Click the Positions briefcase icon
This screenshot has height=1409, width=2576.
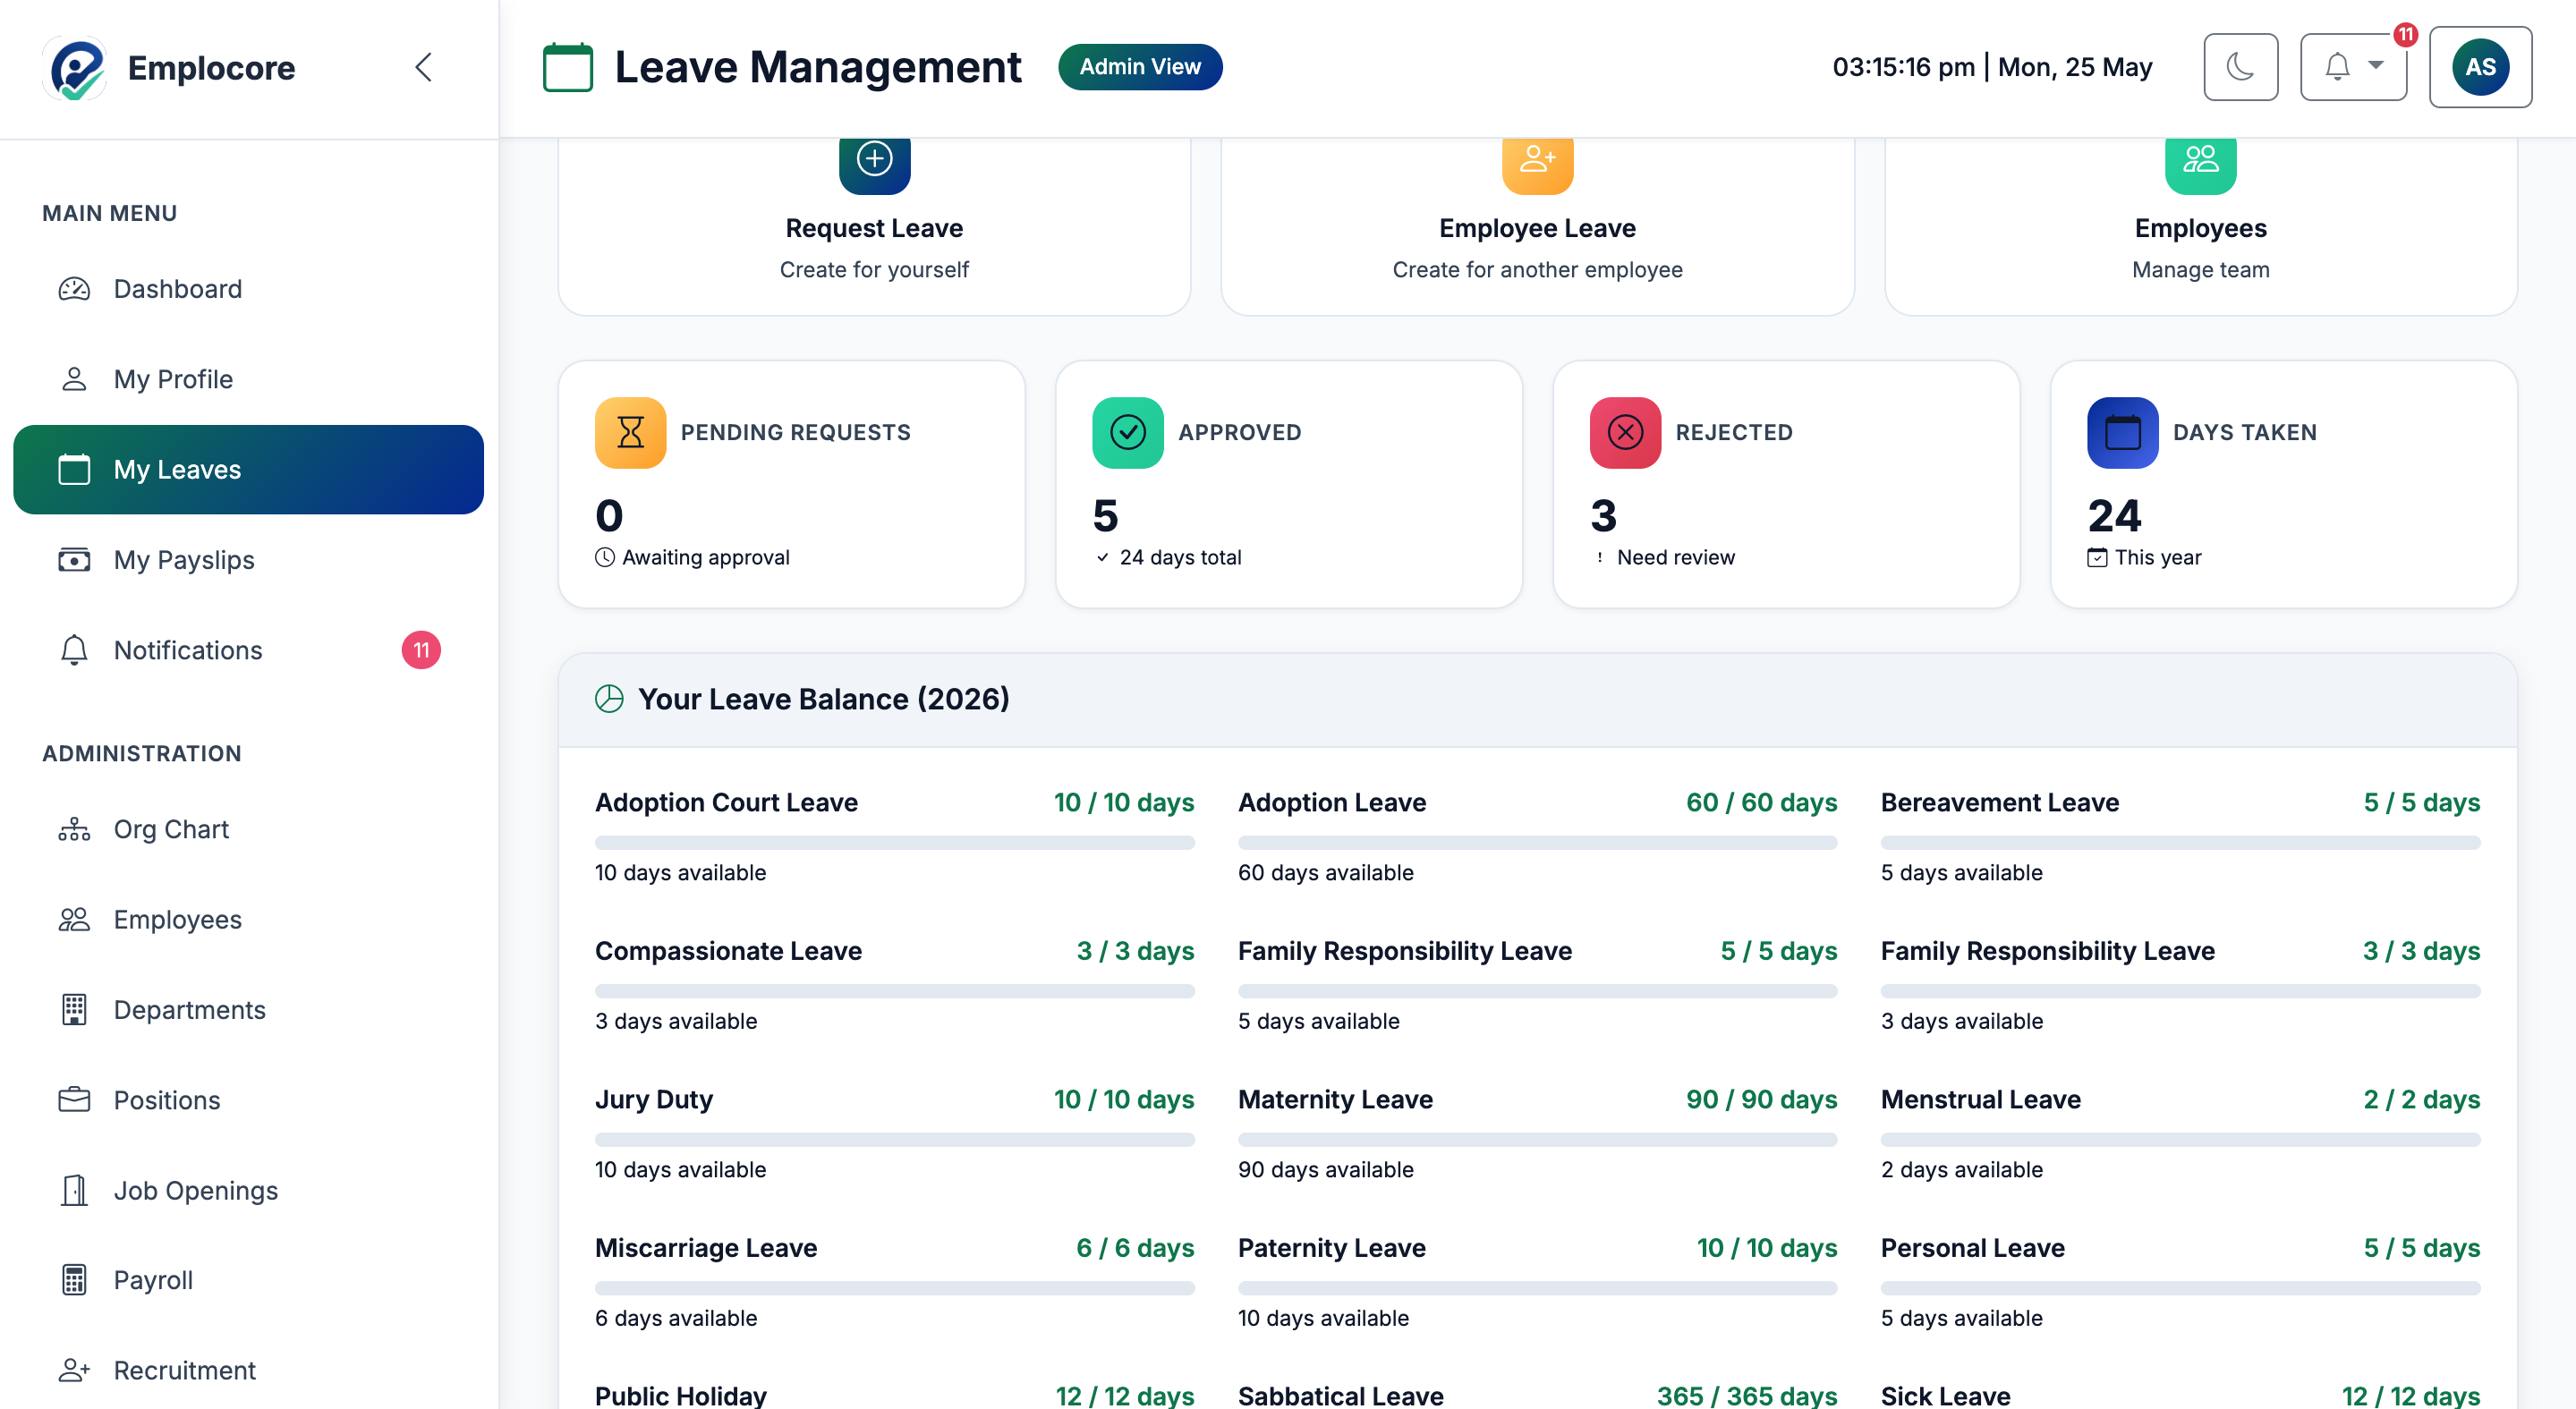point(74,1100)
